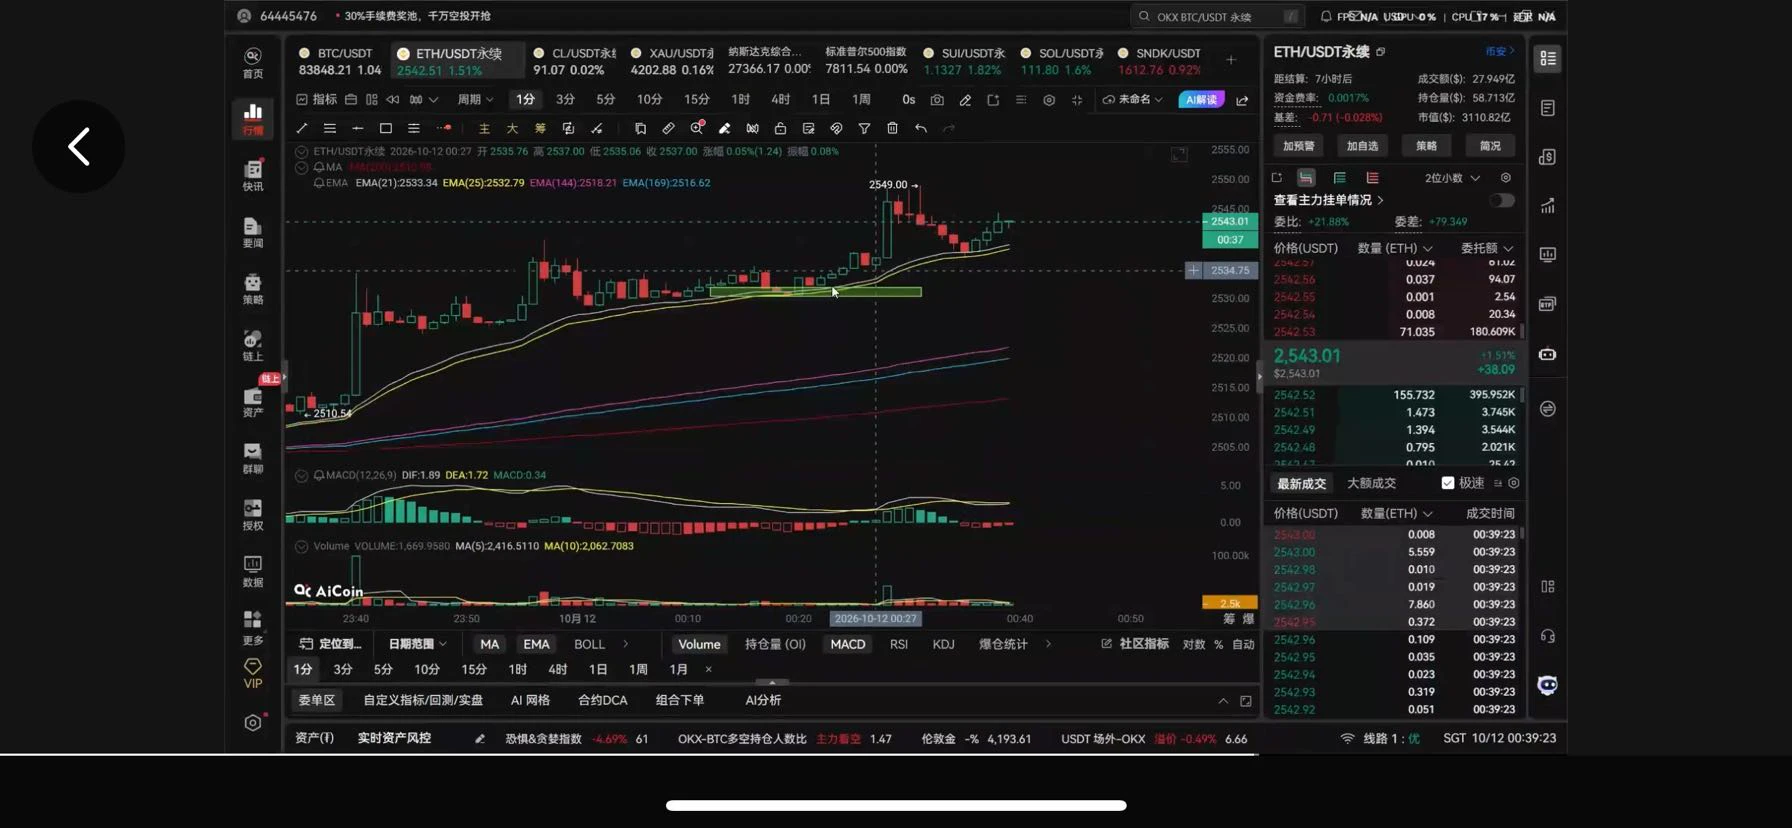This screenshot has height=828, width=1792.
Task: Open the VIP diamond icon
Action: tap(253, 673)
